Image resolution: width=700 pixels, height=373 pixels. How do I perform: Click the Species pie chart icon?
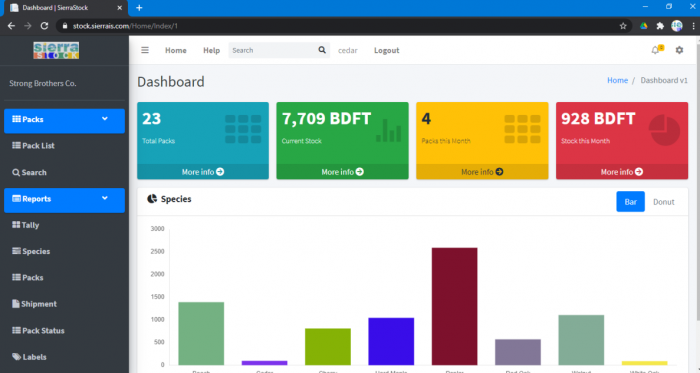pos(152,199)
